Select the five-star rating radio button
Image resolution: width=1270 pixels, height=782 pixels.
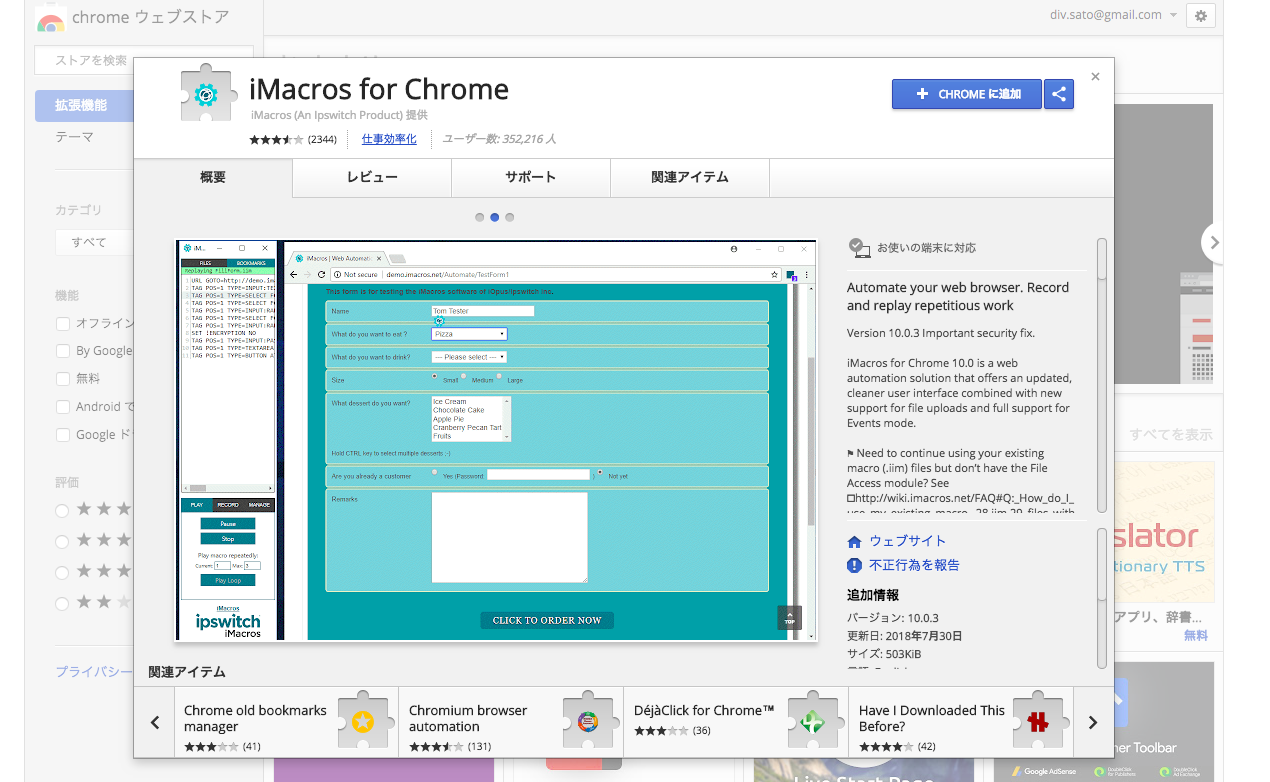[x=62, y=510]
